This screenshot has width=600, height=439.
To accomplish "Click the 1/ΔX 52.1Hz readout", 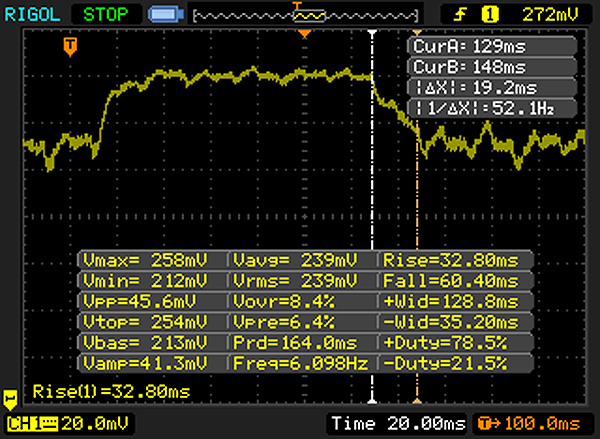I will click(492, 108).
